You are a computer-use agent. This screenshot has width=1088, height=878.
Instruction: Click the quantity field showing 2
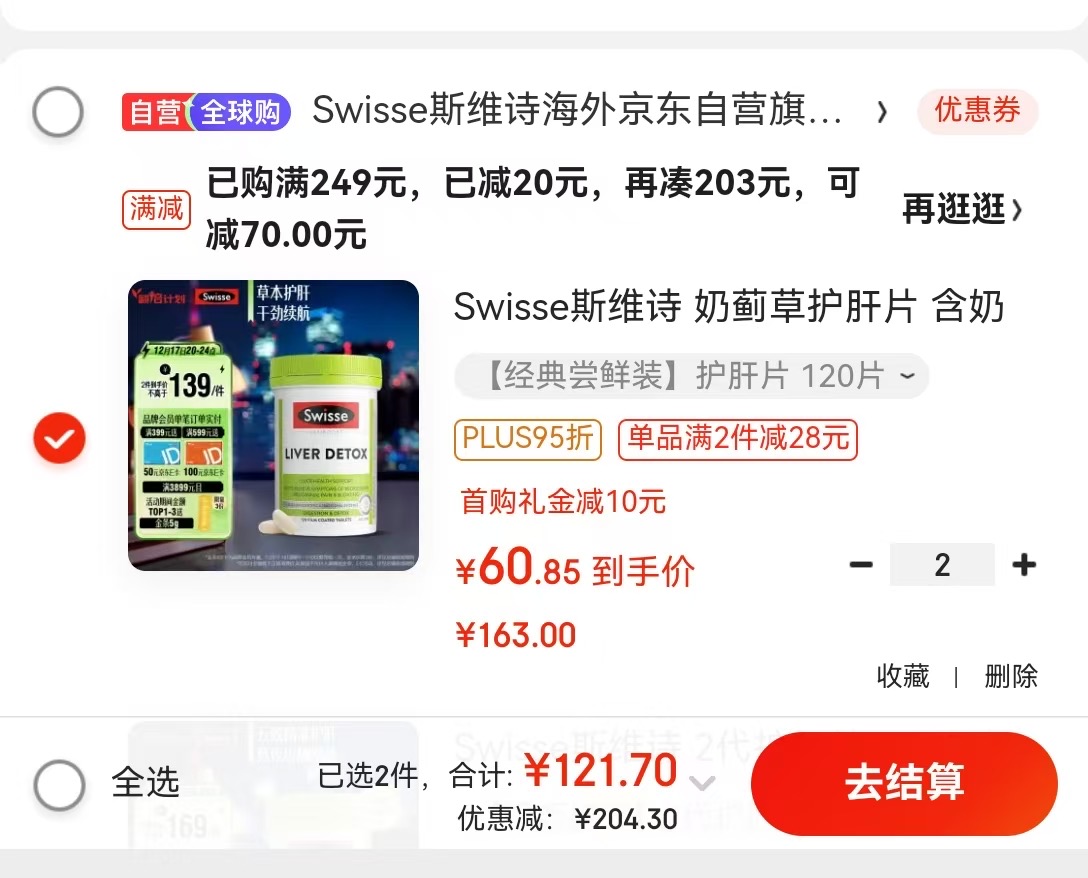coord(942,564)
